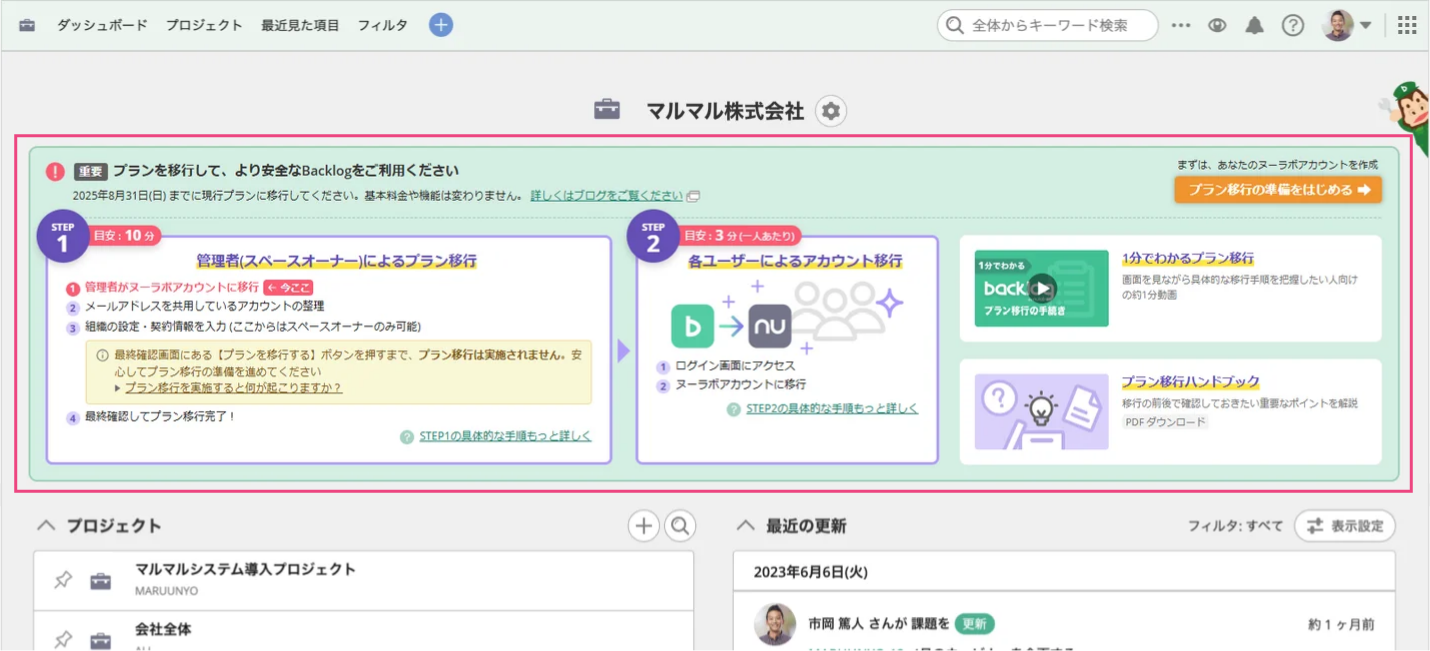
Task: Click the eye watch list icon
Action: click(1217, 26)
